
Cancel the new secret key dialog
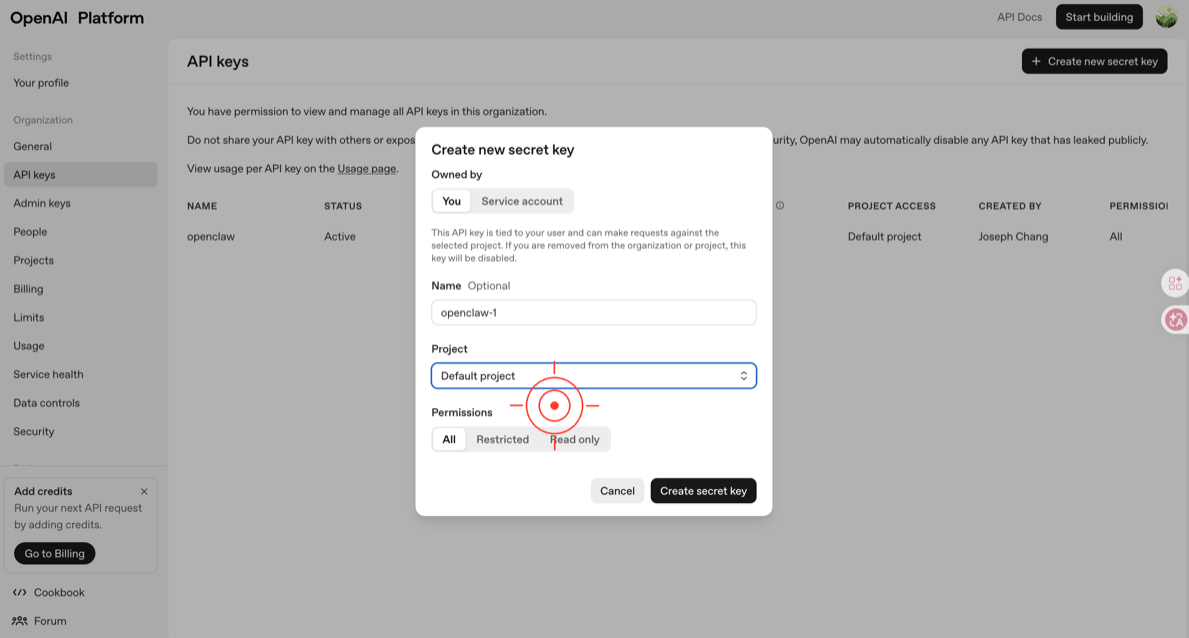pyautogui.click(x=617, y=491)
